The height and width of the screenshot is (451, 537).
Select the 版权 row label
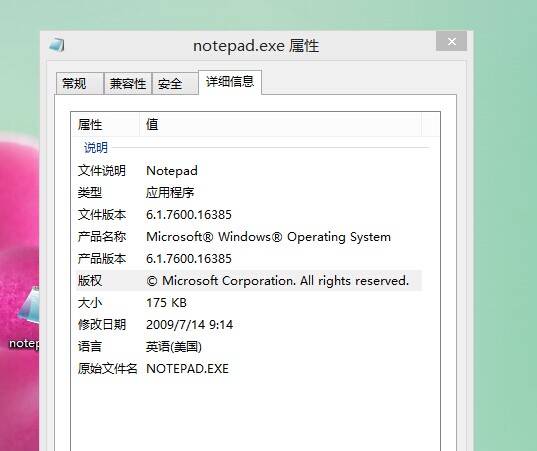(x=90, y=281)
